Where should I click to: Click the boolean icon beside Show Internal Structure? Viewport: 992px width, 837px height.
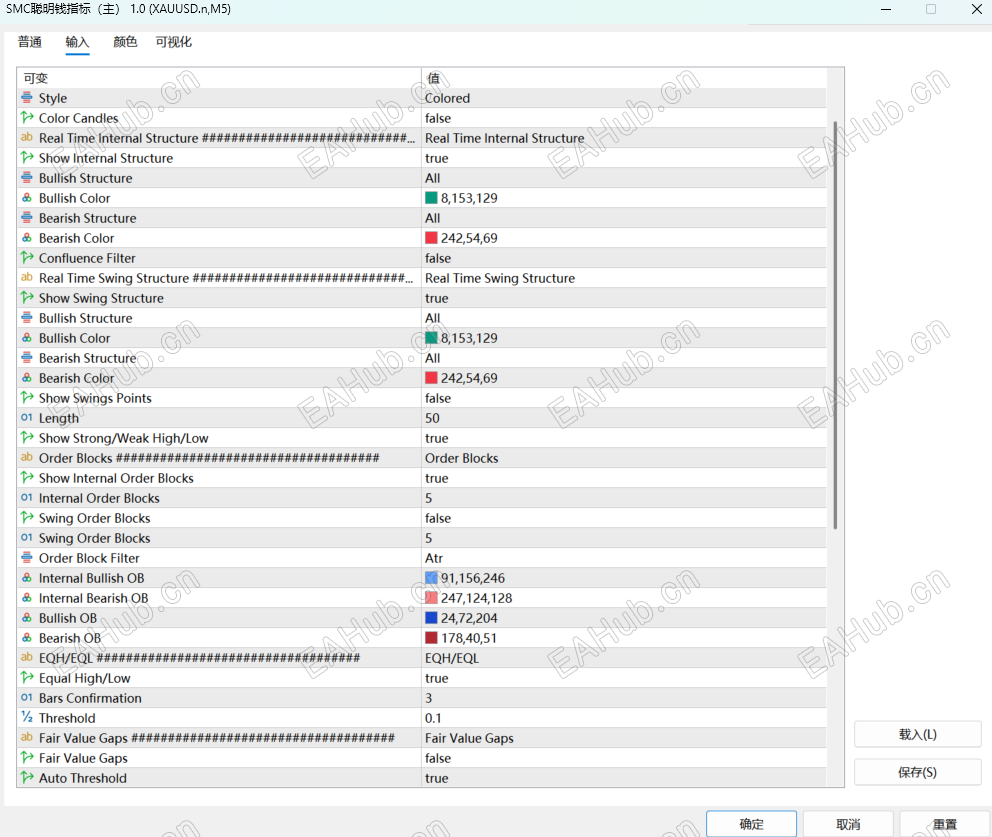[x=27, y=158]
